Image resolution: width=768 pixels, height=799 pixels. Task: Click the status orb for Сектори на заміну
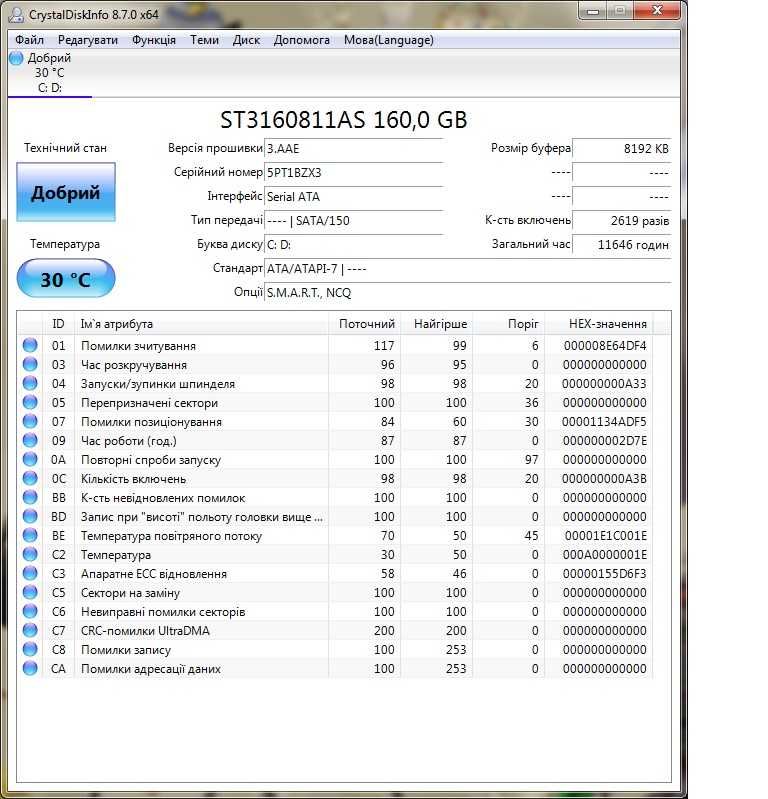tap(30, 592)
